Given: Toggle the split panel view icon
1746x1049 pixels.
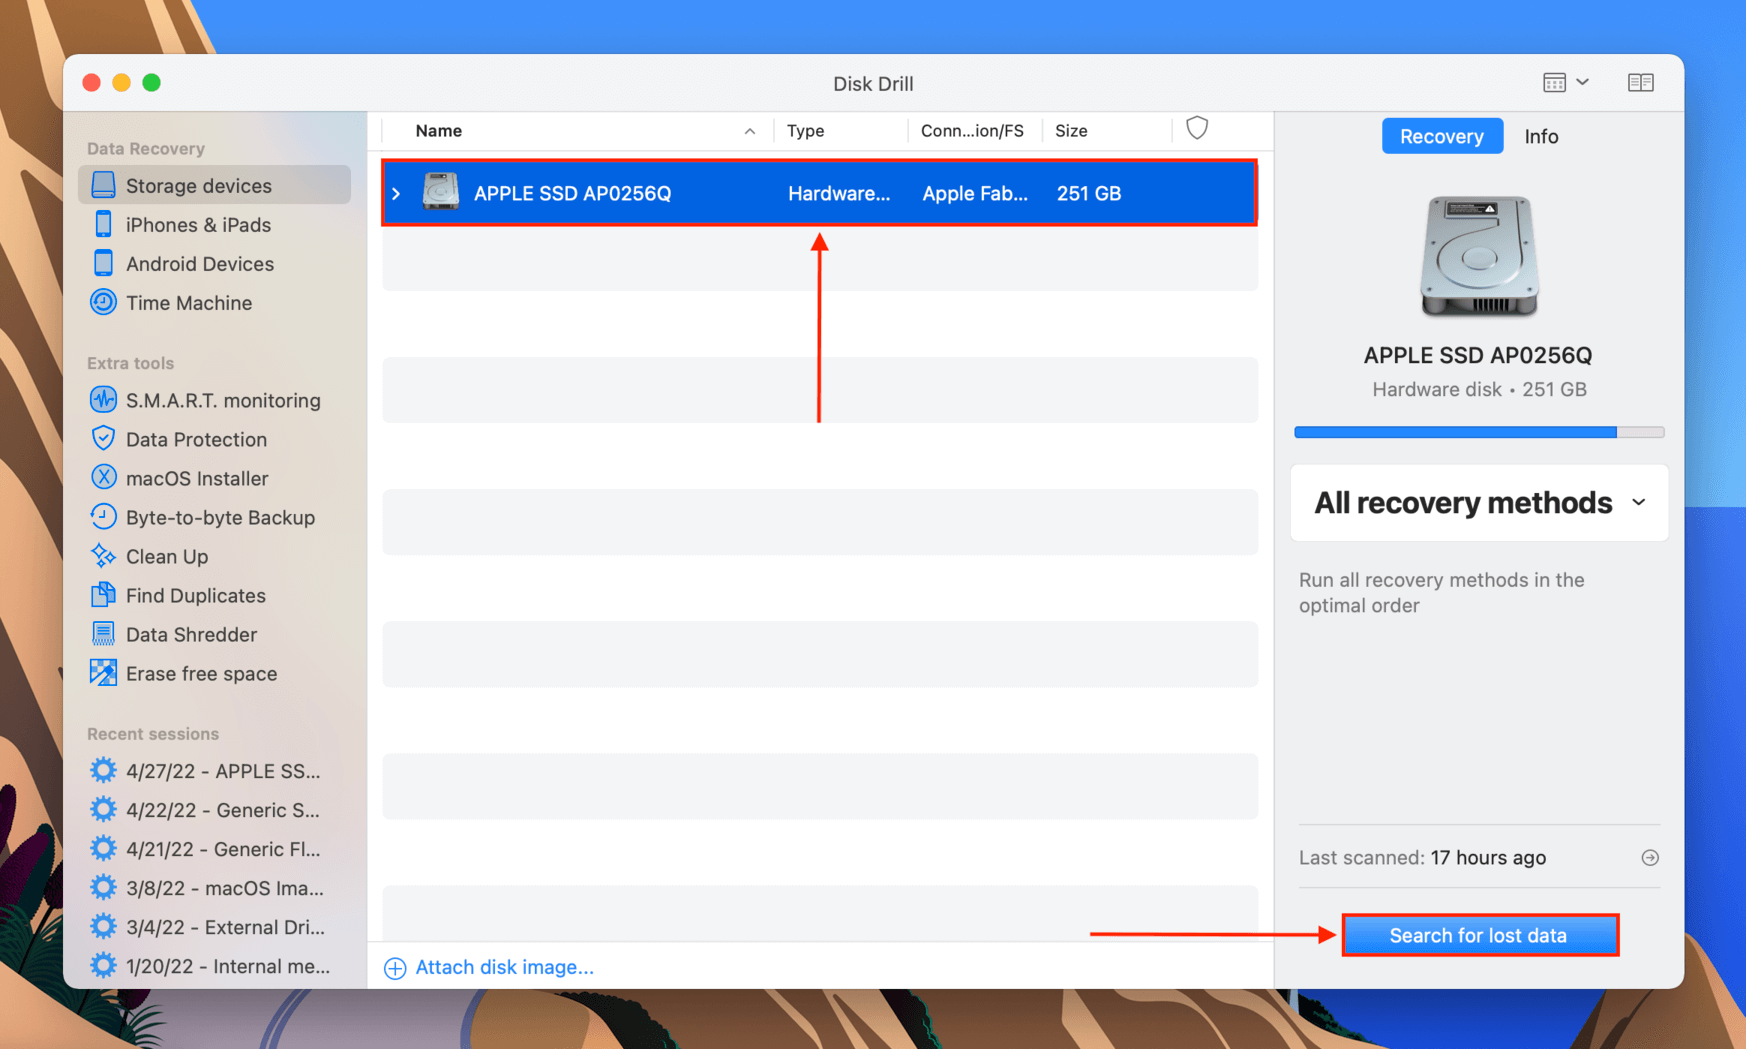Looking at the screenshot, I should tap(1640, 83).
